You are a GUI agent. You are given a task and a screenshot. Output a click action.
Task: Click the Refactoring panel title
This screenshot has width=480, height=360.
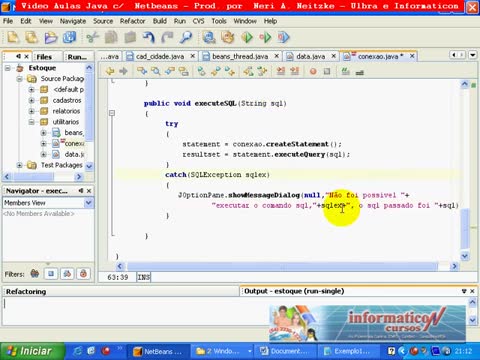coord(26,291)
